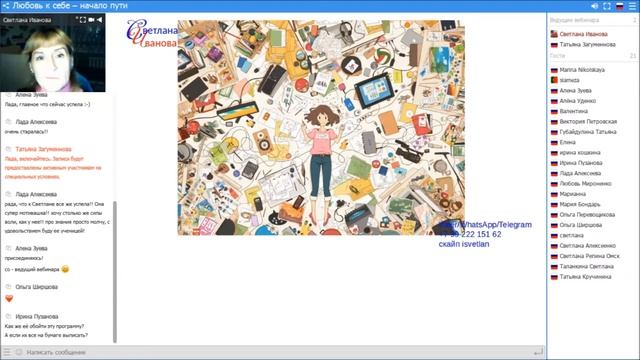640x360 pixels.
Task: Send the message with the enter-arrow icon
Action: pyautogui.click(x=538, y=351)
